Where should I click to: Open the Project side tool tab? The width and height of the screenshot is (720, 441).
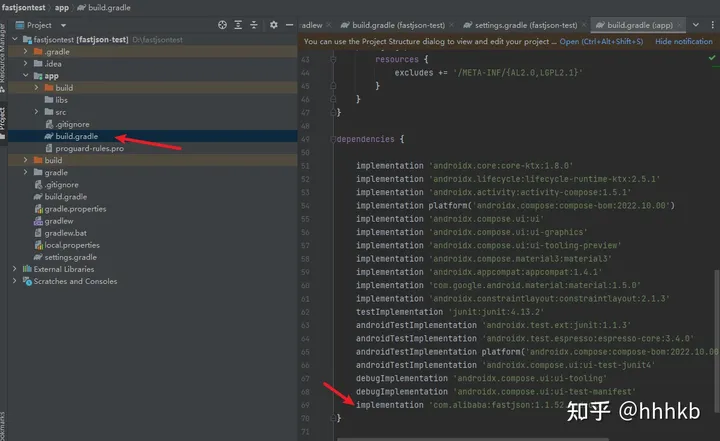coord(3,123)
